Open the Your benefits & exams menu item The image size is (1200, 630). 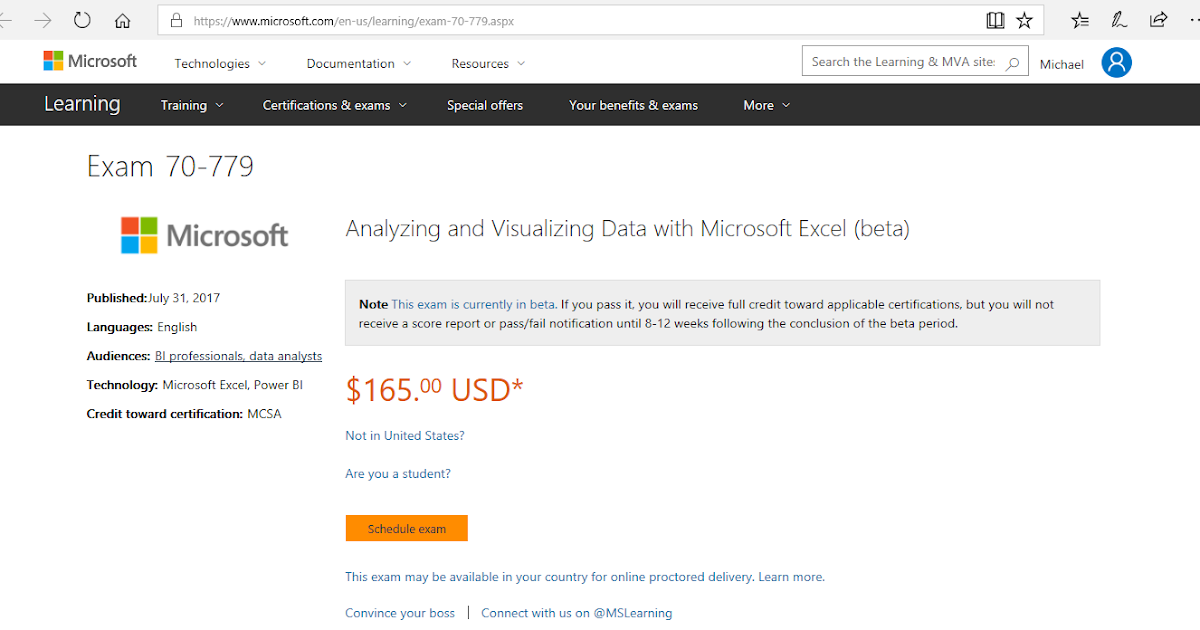[633, 104]
